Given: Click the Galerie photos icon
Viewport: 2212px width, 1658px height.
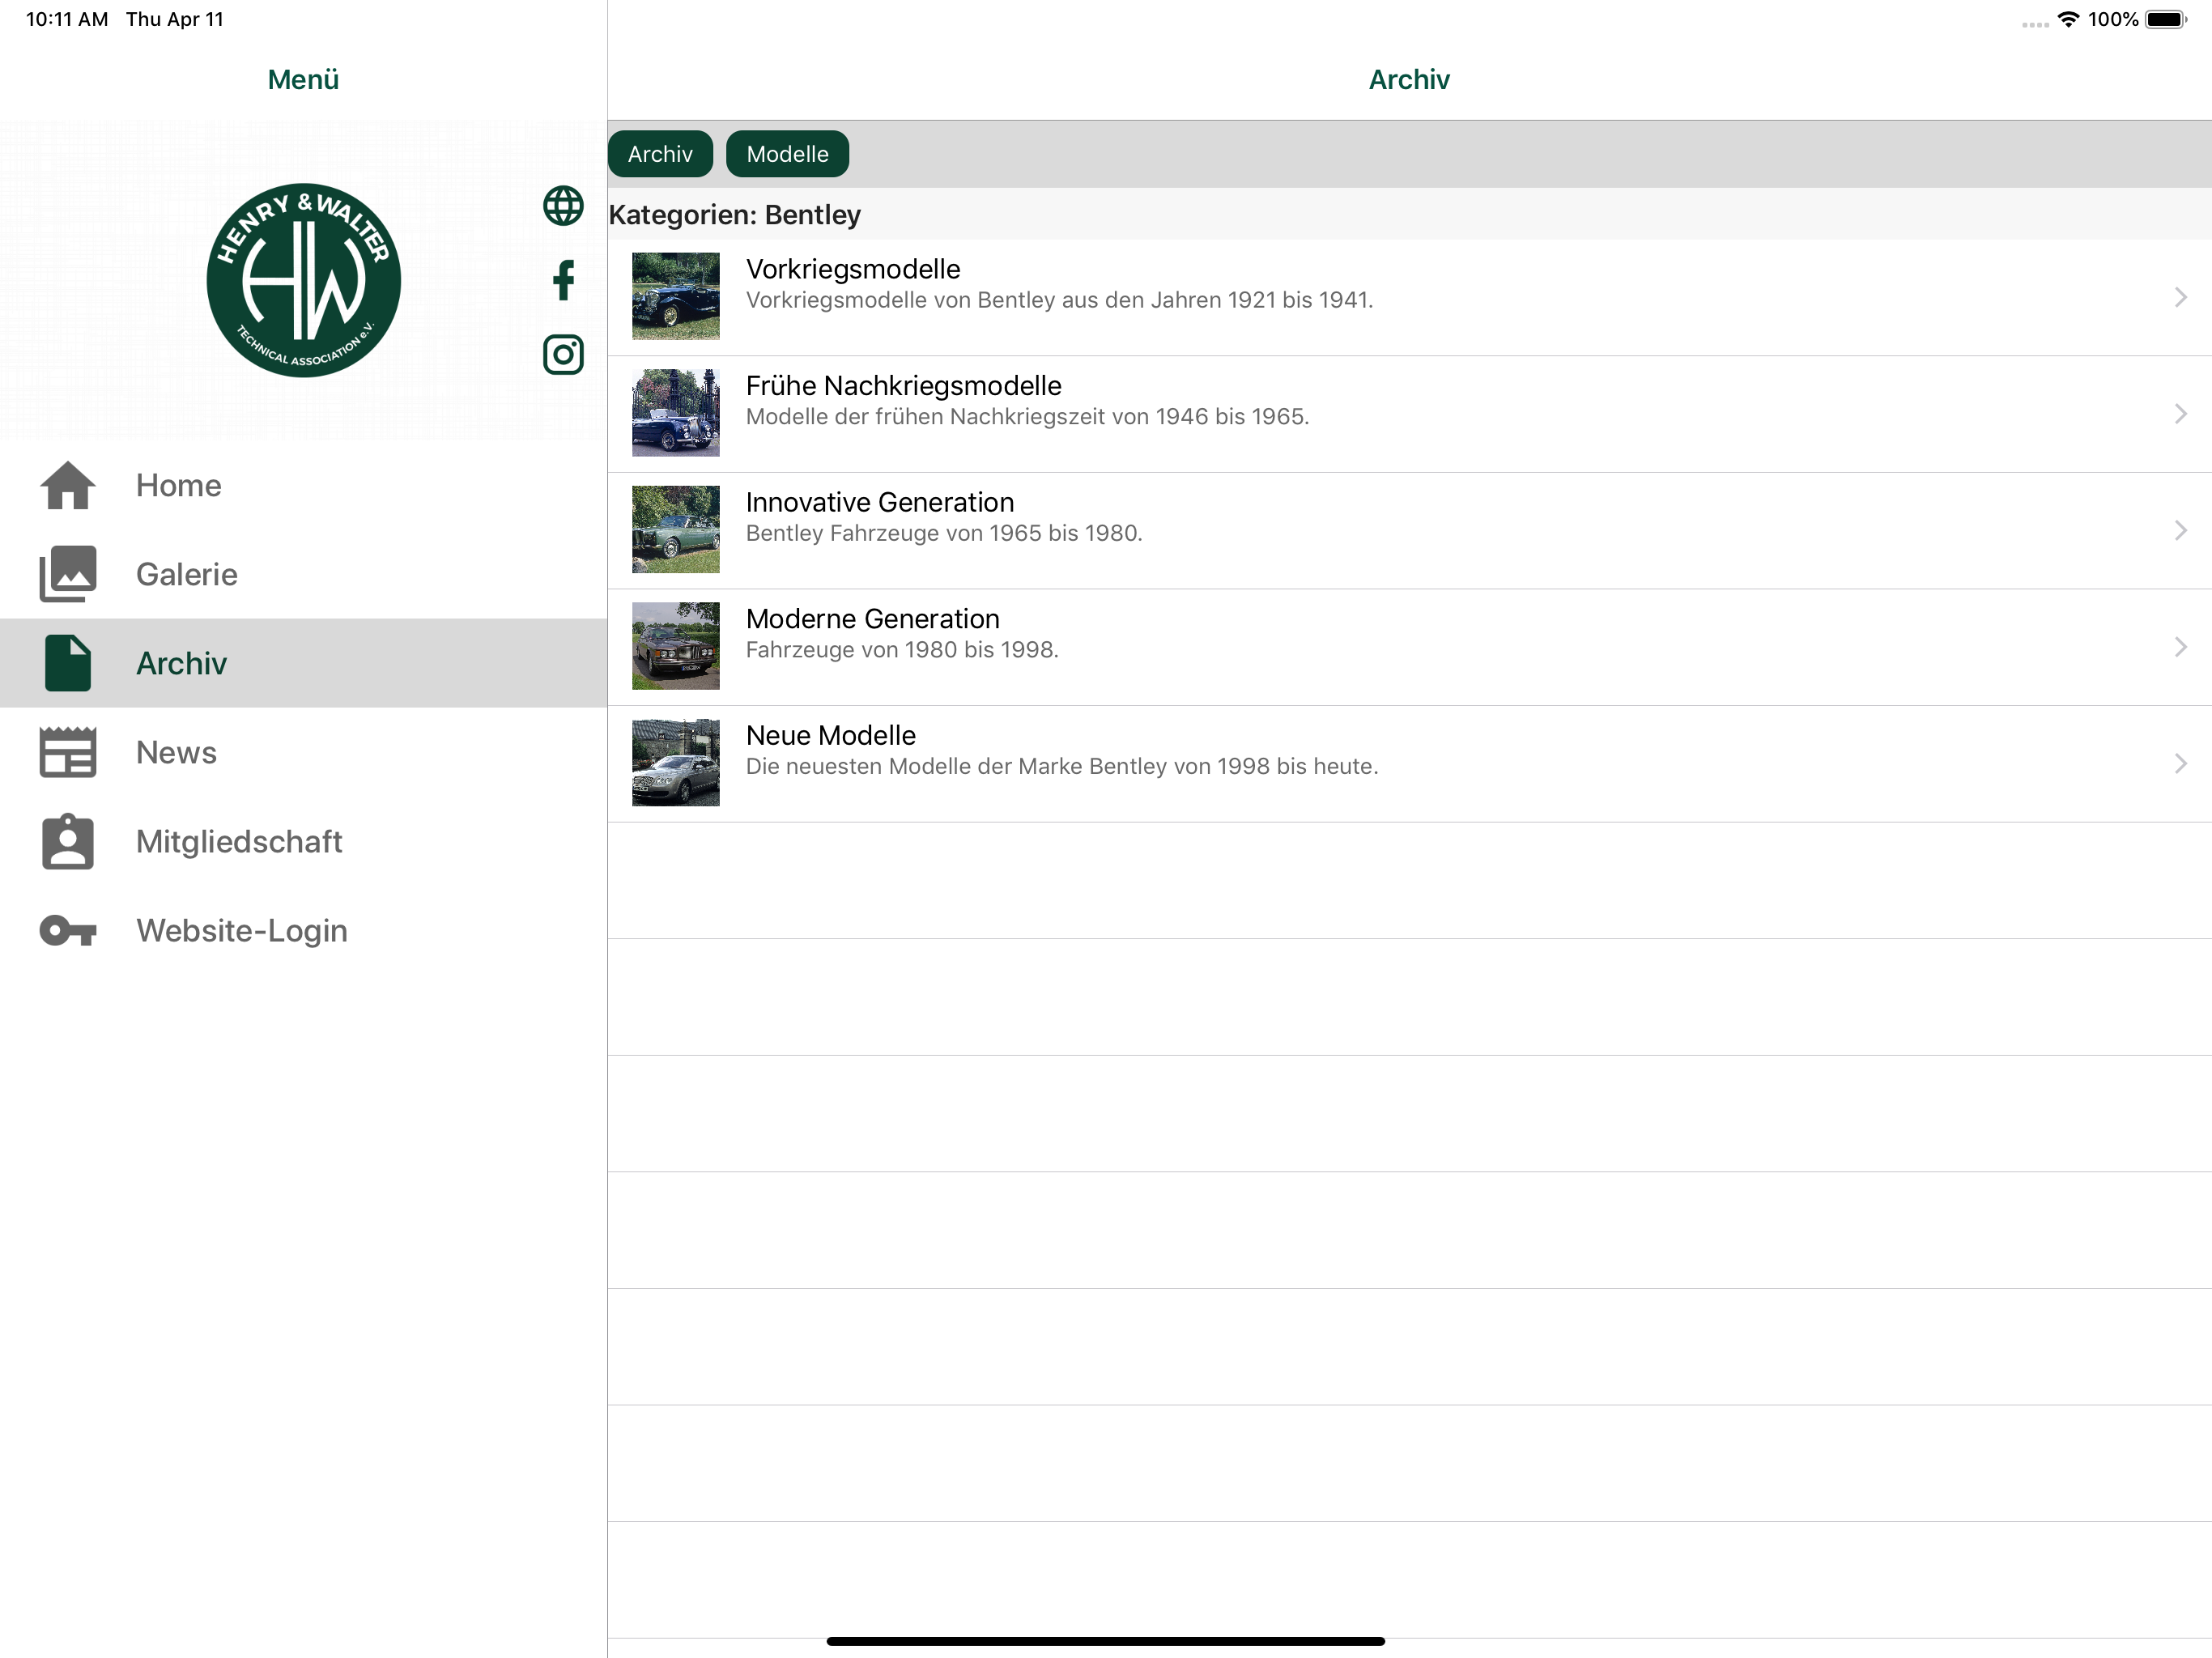Looking at the screenshot, I should tap(68, 574).
